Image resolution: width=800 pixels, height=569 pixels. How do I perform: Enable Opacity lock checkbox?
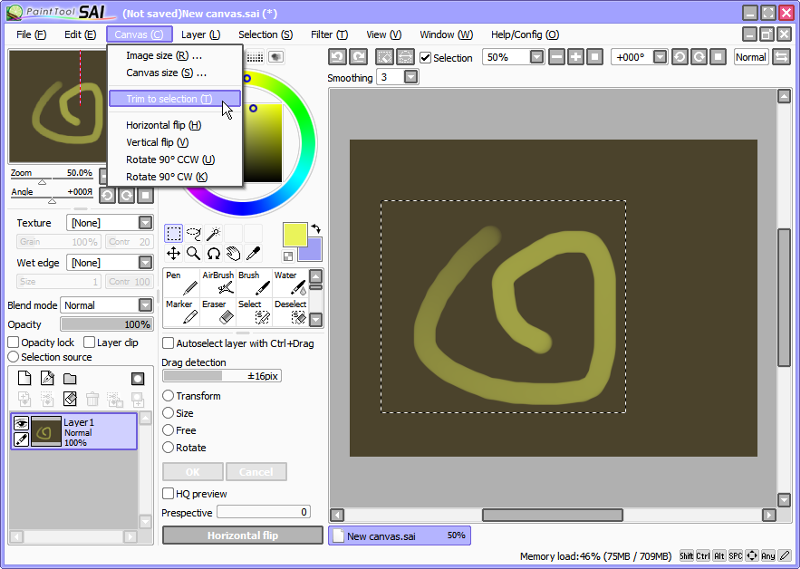(x=13, y=342)
